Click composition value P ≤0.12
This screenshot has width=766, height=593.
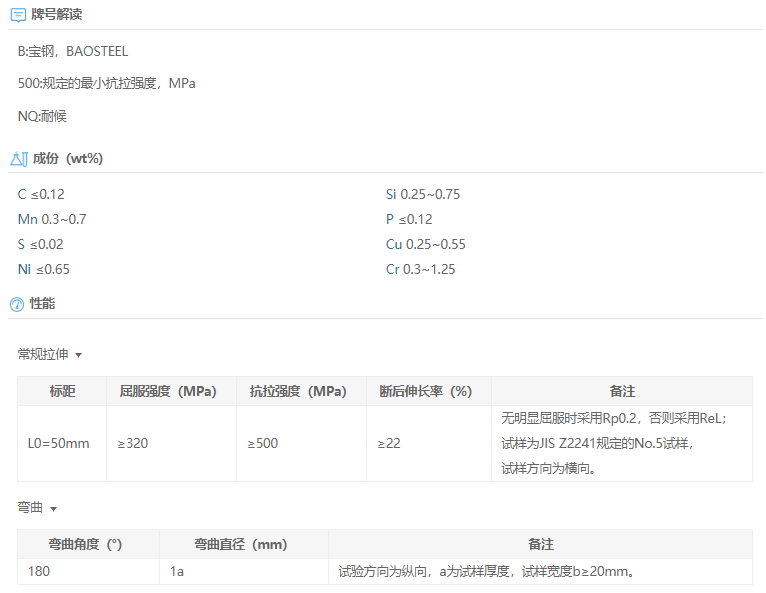coord(409,219)
